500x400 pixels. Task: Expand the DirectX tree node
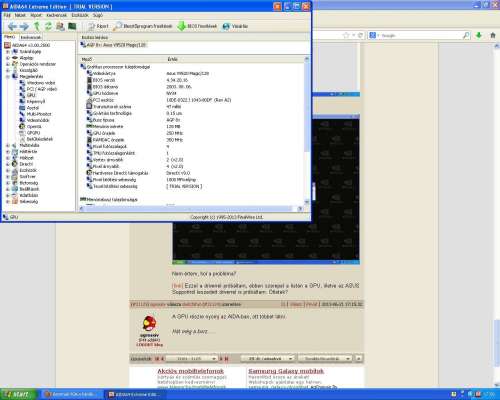coord(8,164)
